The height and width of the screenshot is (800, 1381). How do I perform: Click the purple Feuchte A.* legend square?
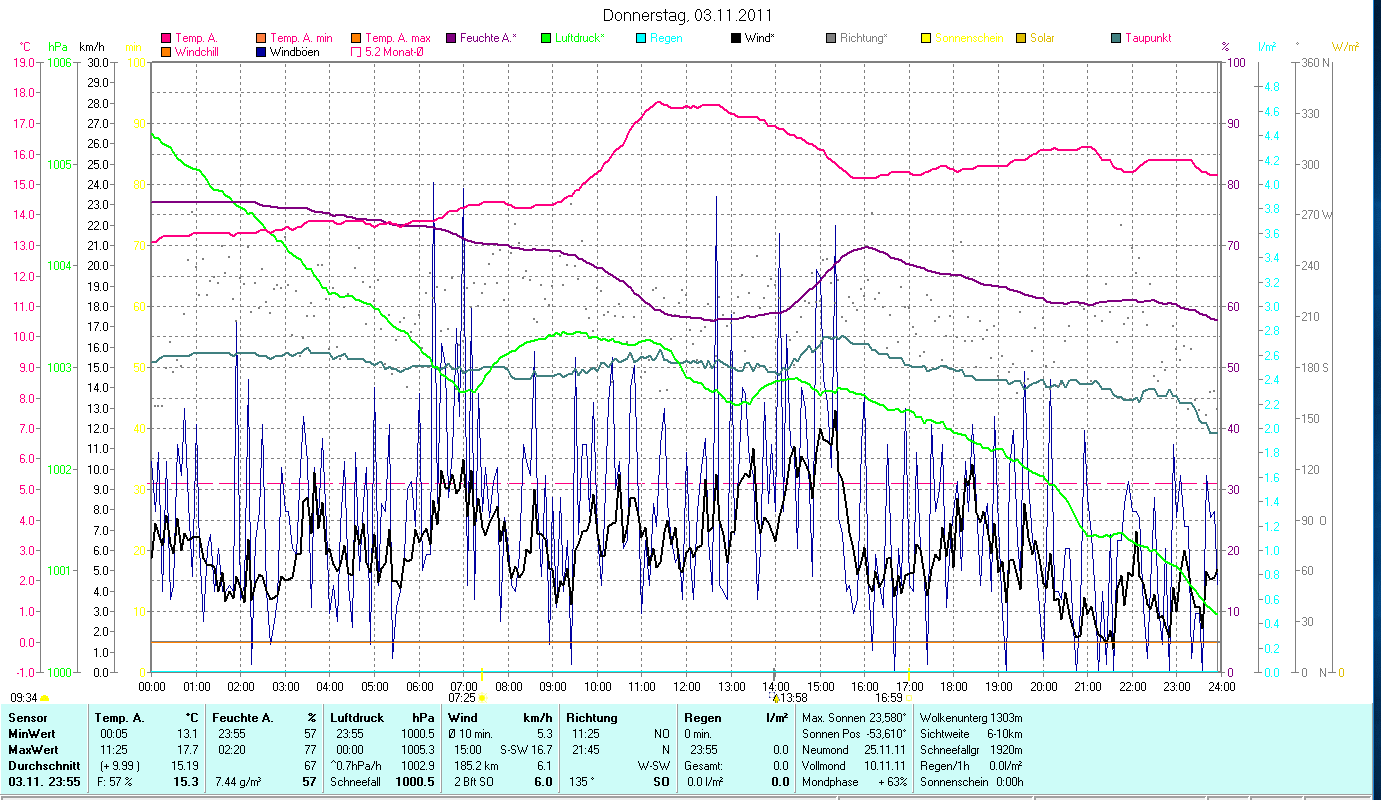point(451,38)
